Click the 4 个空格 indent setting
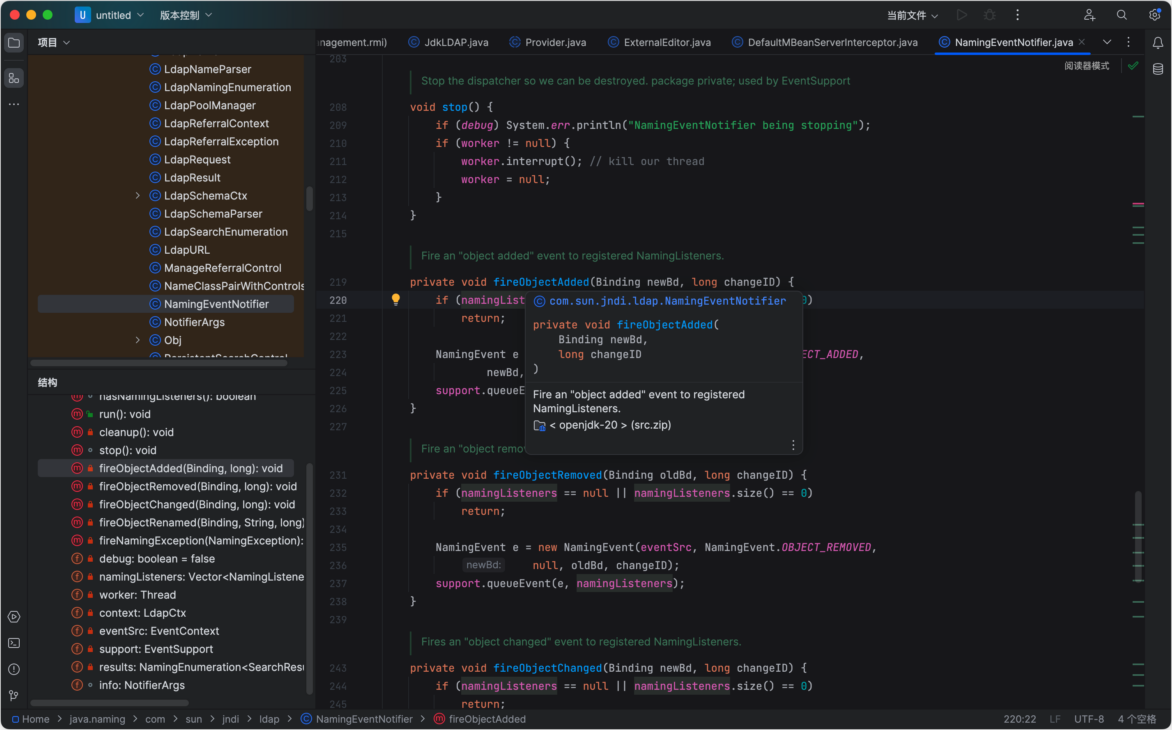The image size is (1172, 730). [1137, 719]
